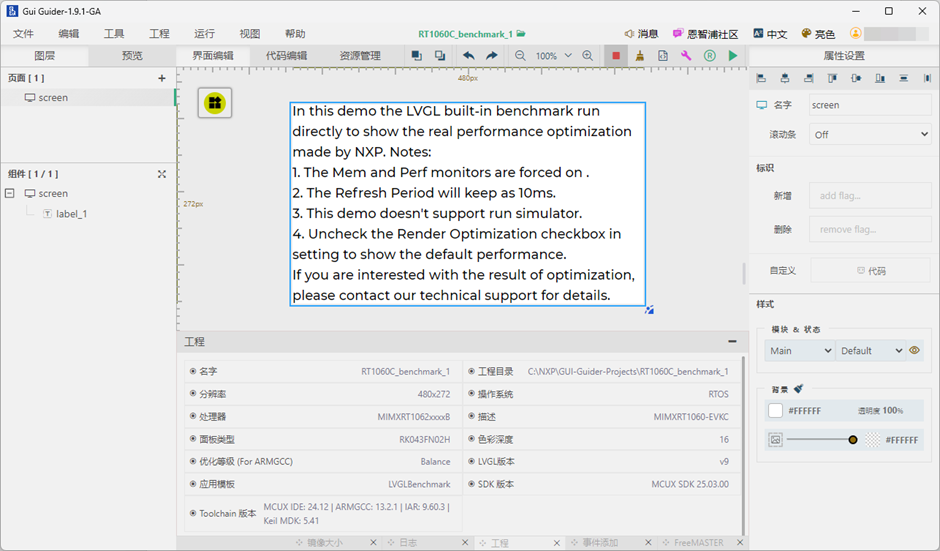This screenshot has width=940, height=551.
Task: Click the remove flag input field
Action: click(870, 229)
